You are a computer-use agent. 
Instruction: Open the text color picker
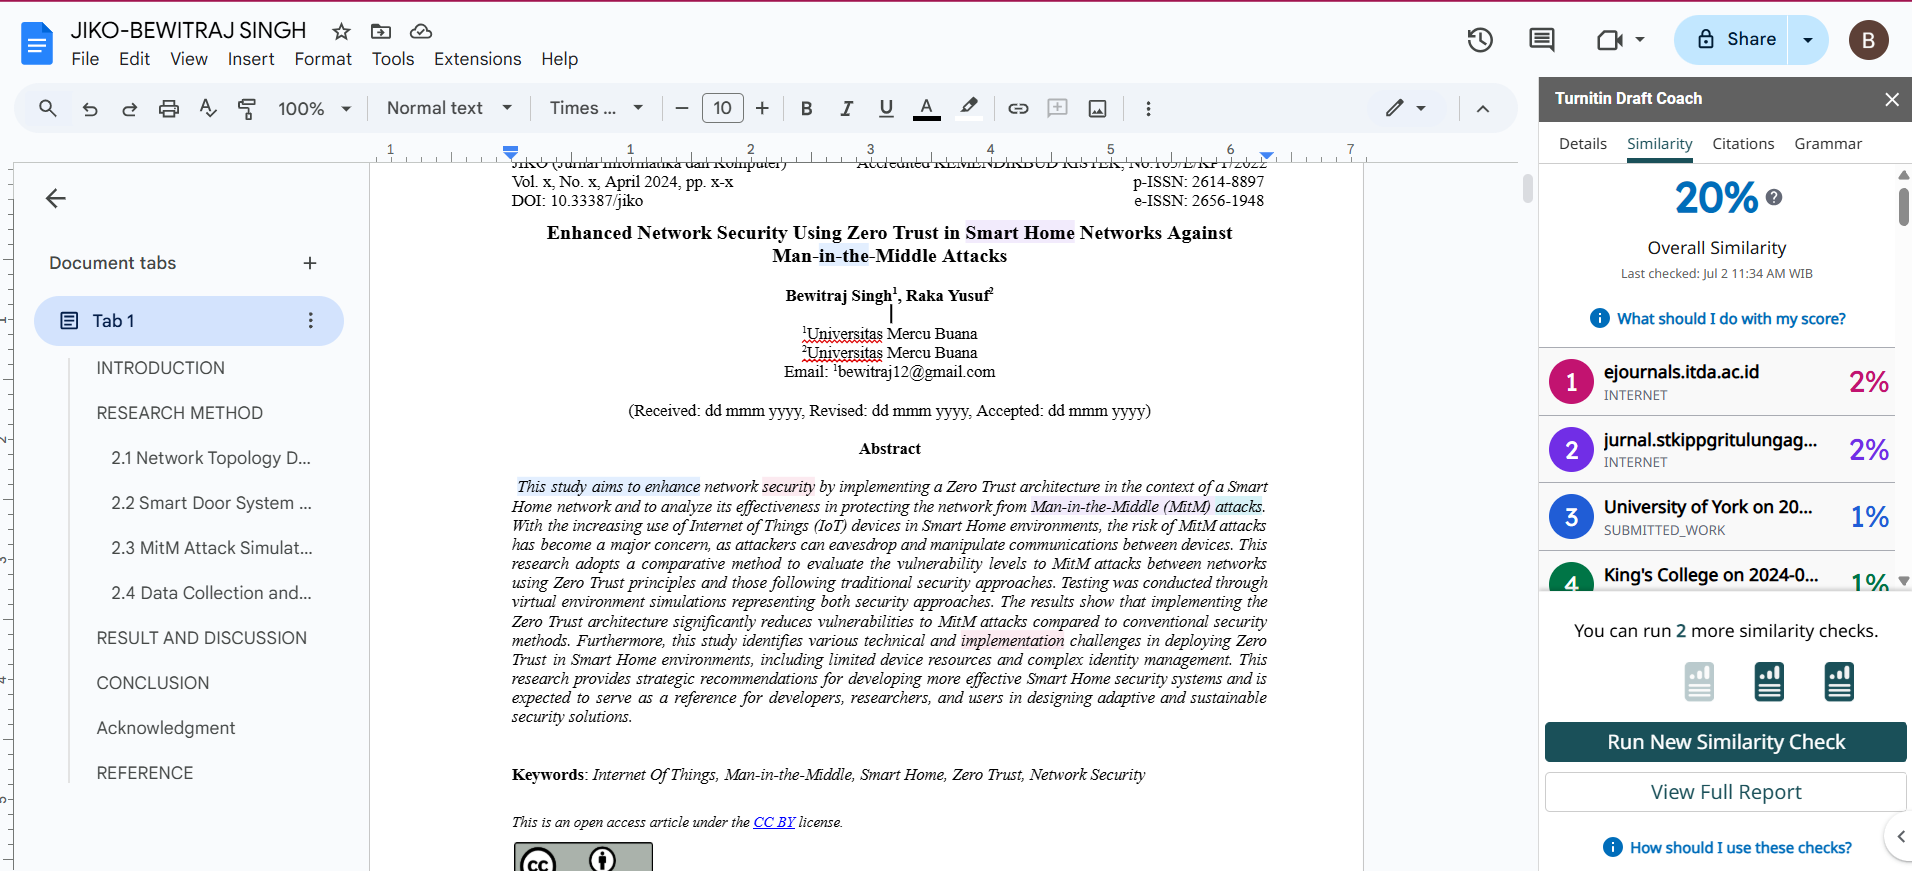pyautogui.click(x=927, y=108)
